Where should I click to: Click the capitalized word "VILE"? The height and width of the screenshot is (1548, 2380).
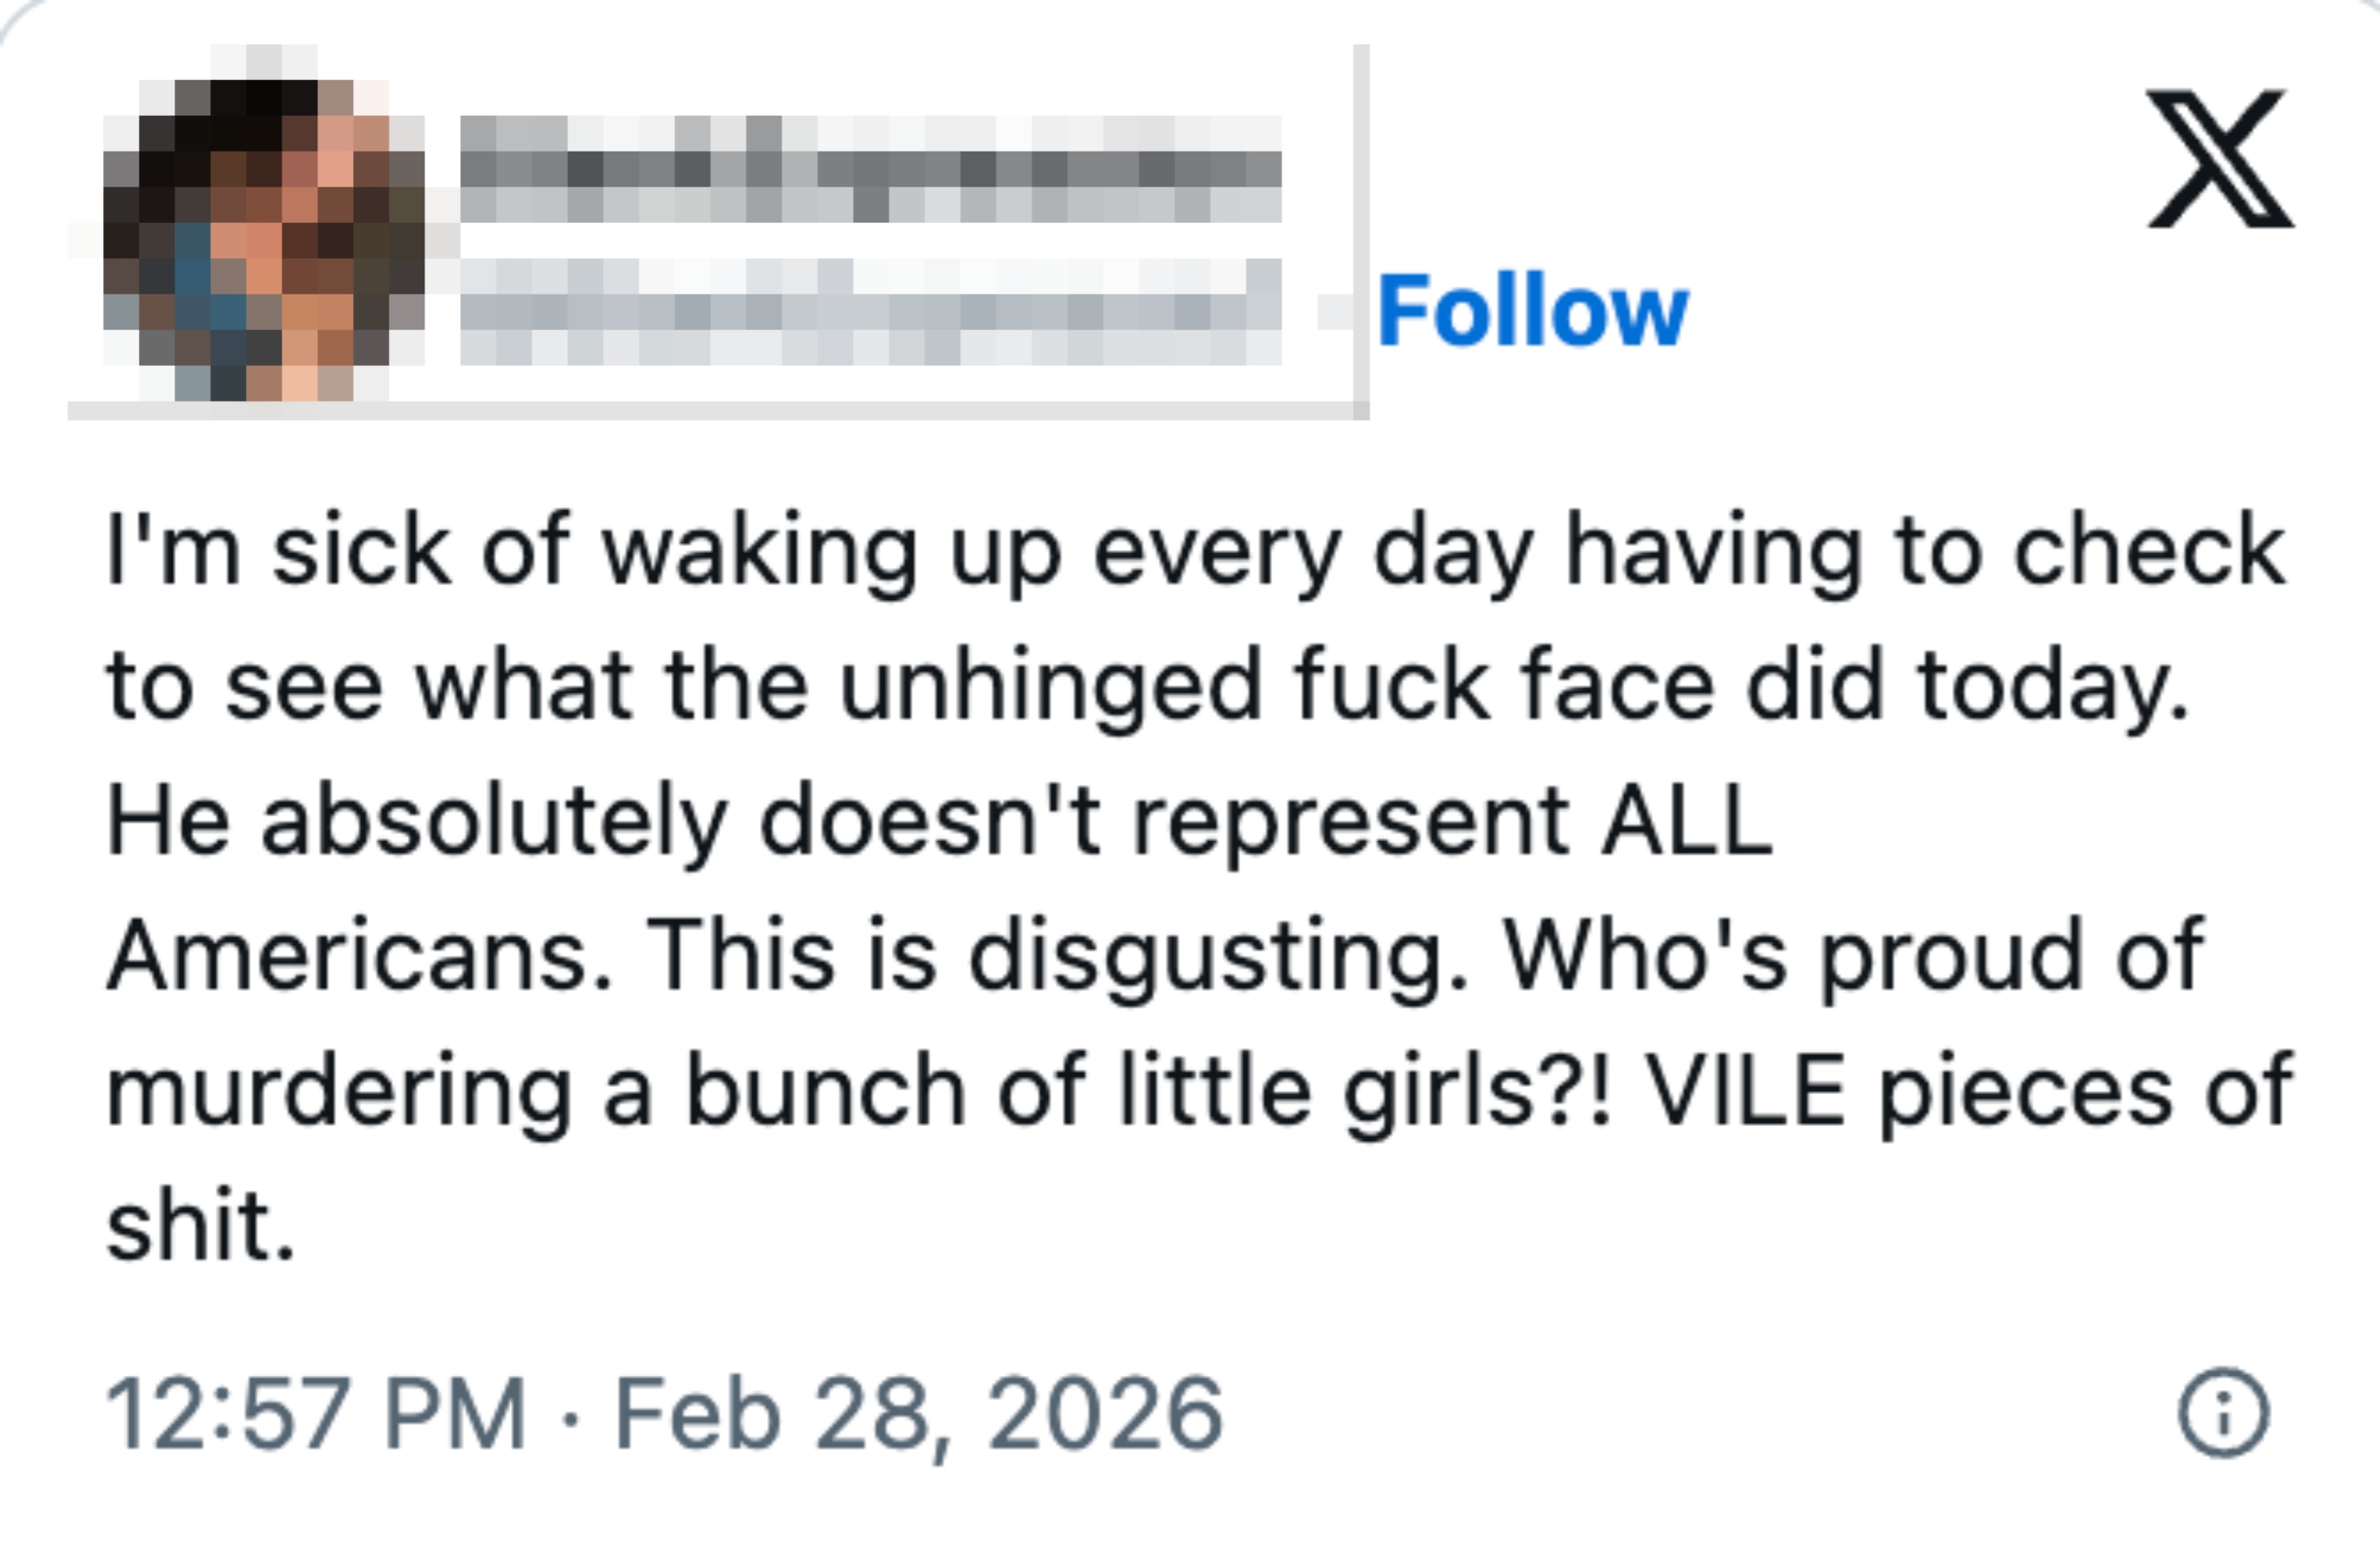click(1745, 1090)
